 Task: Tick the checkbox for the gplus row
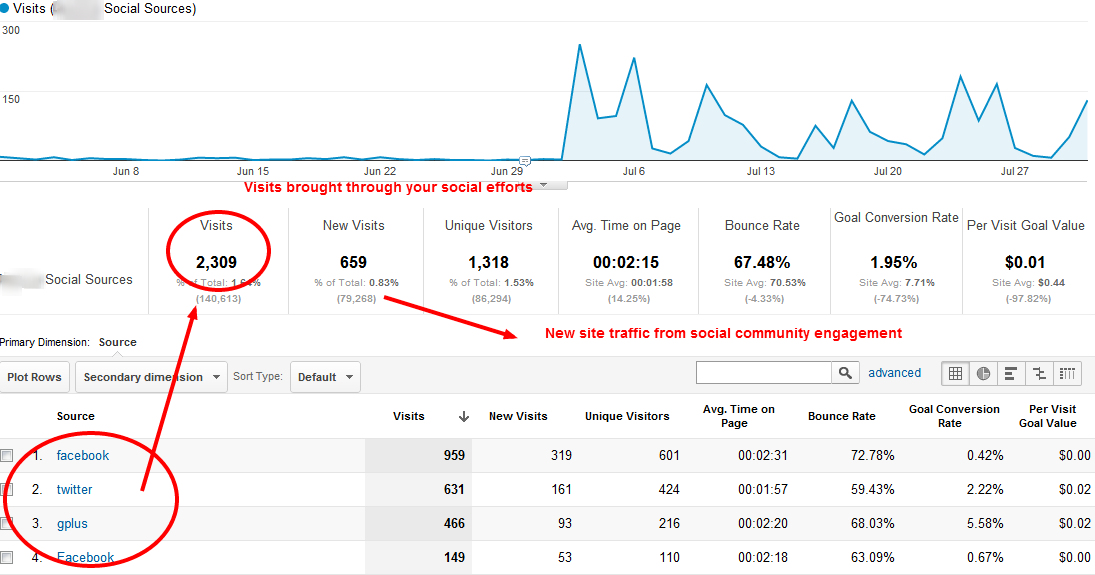click(7, 523)
